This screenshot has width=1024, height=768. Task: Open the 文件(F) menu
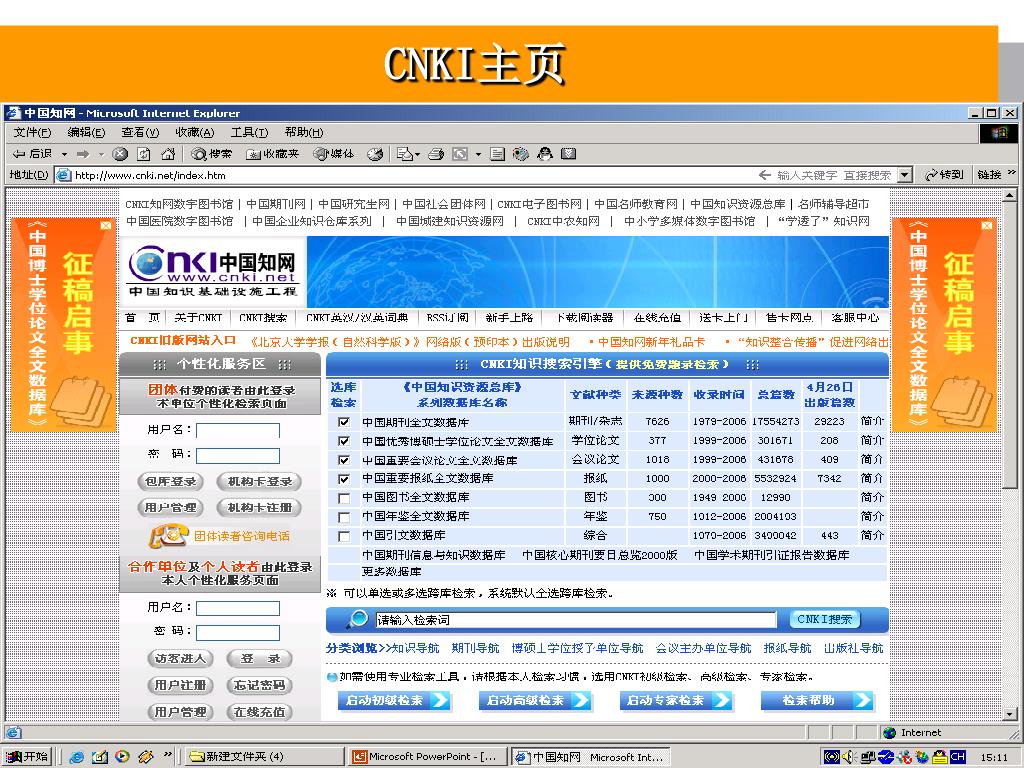32,133
